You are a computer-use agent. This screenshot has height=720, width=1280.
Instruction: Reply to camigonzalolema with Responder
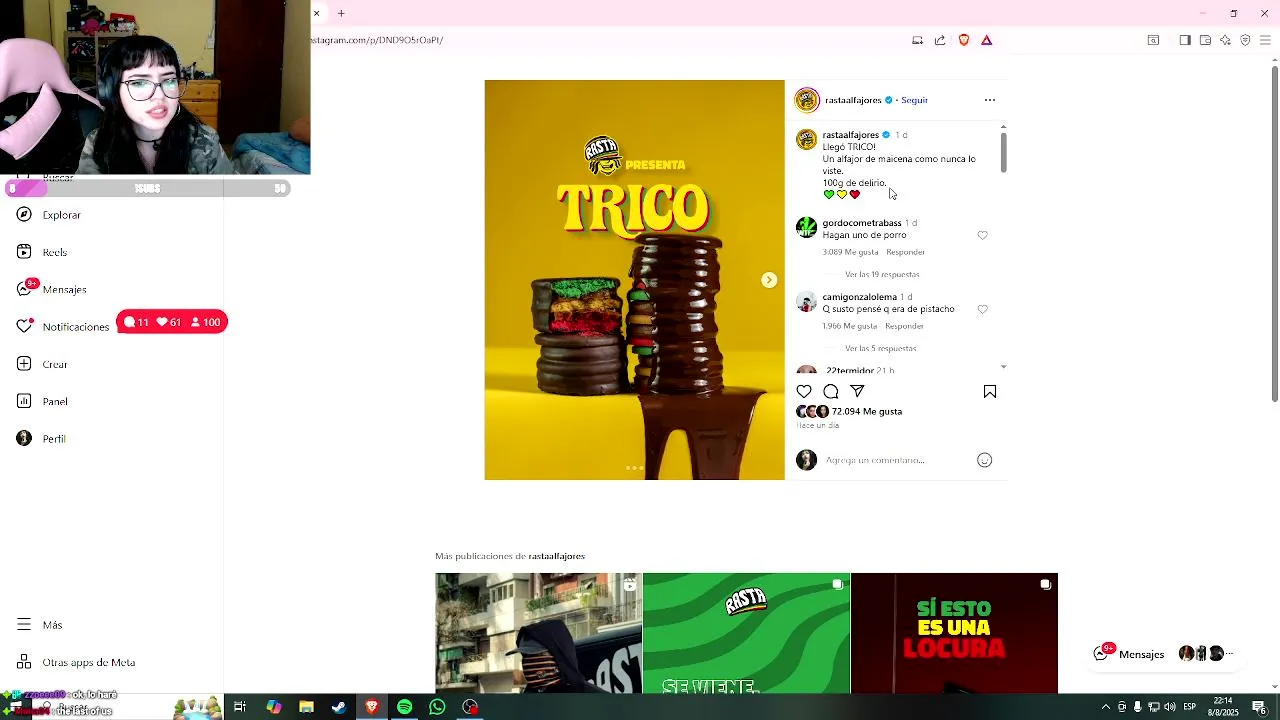point(904,326)
